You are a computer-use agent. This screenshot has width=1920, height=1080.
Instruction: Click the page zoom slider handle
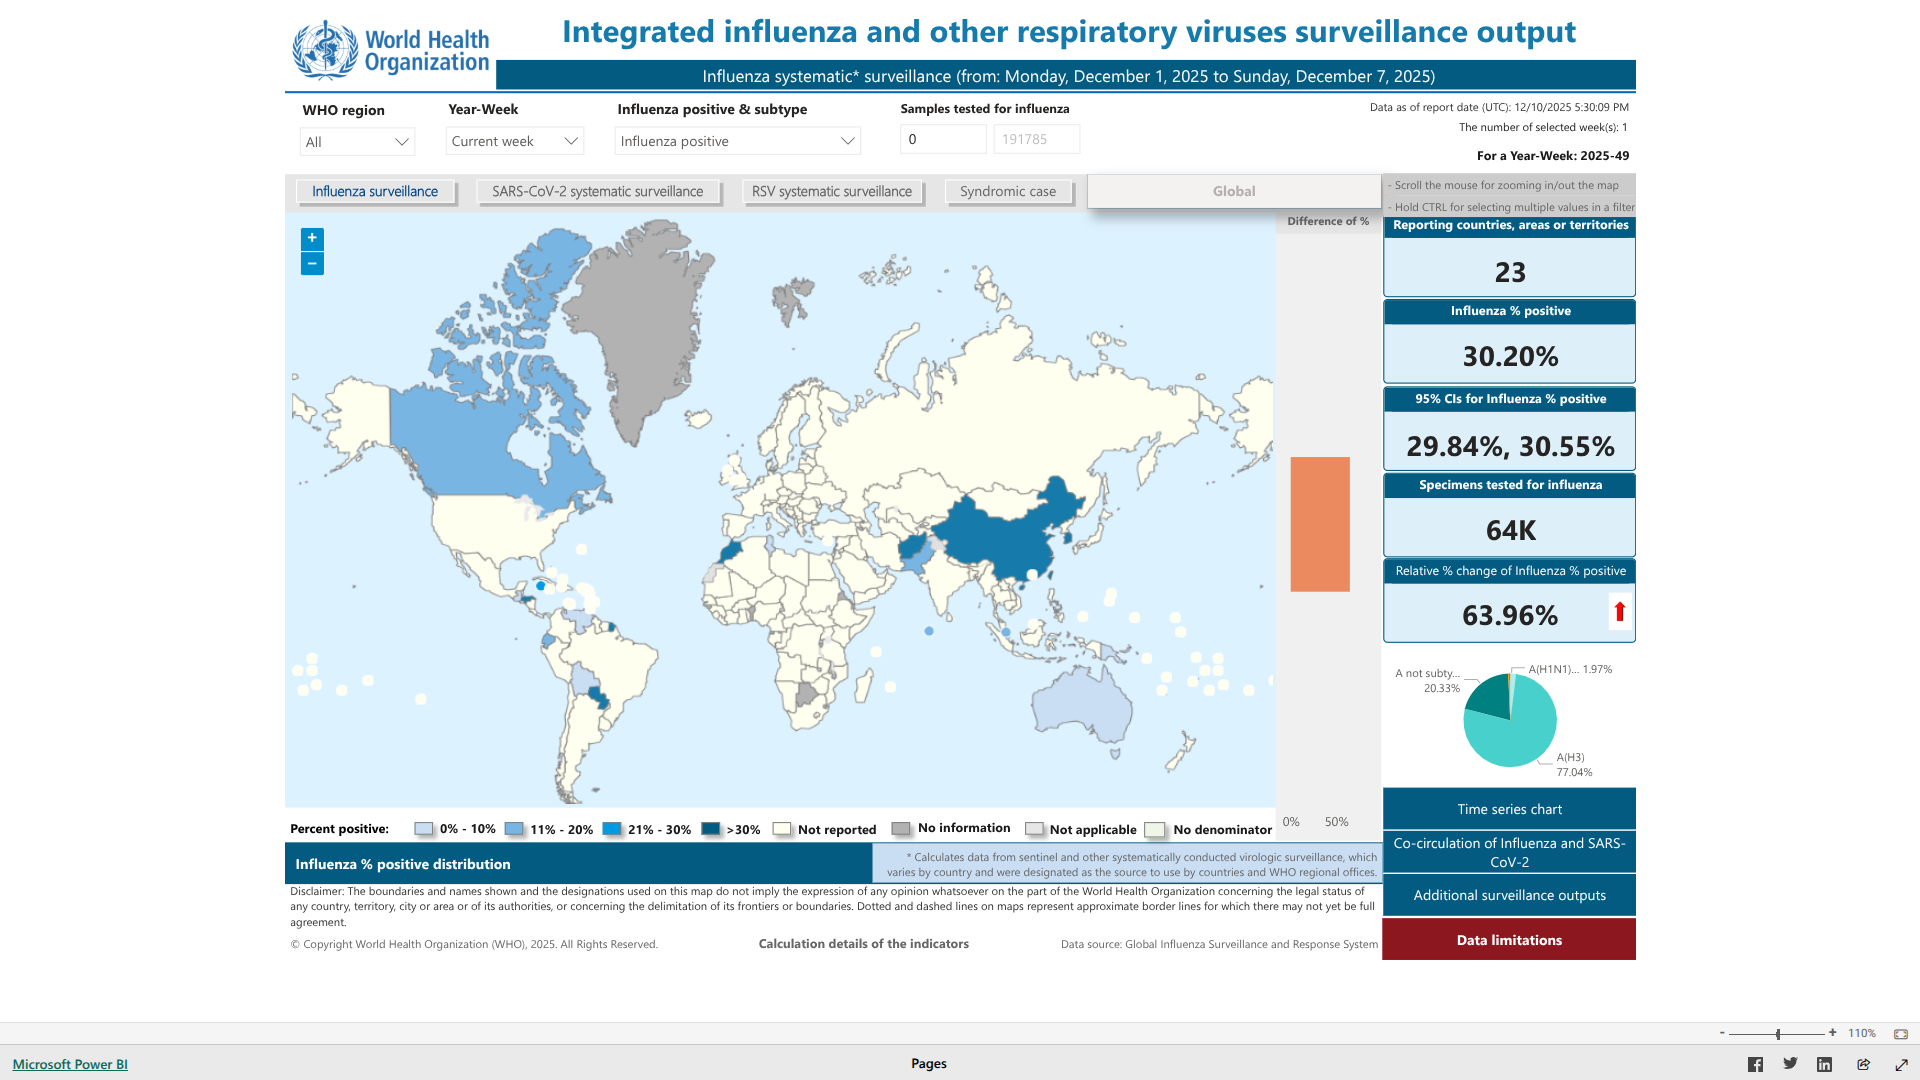1778,1033
